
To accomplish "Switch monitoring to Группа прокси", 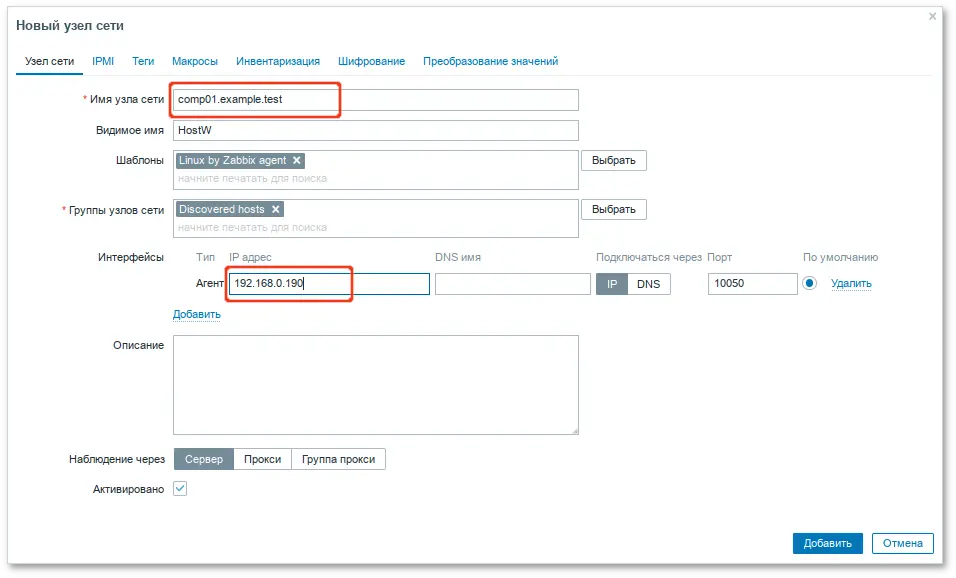I will [340, 458].
